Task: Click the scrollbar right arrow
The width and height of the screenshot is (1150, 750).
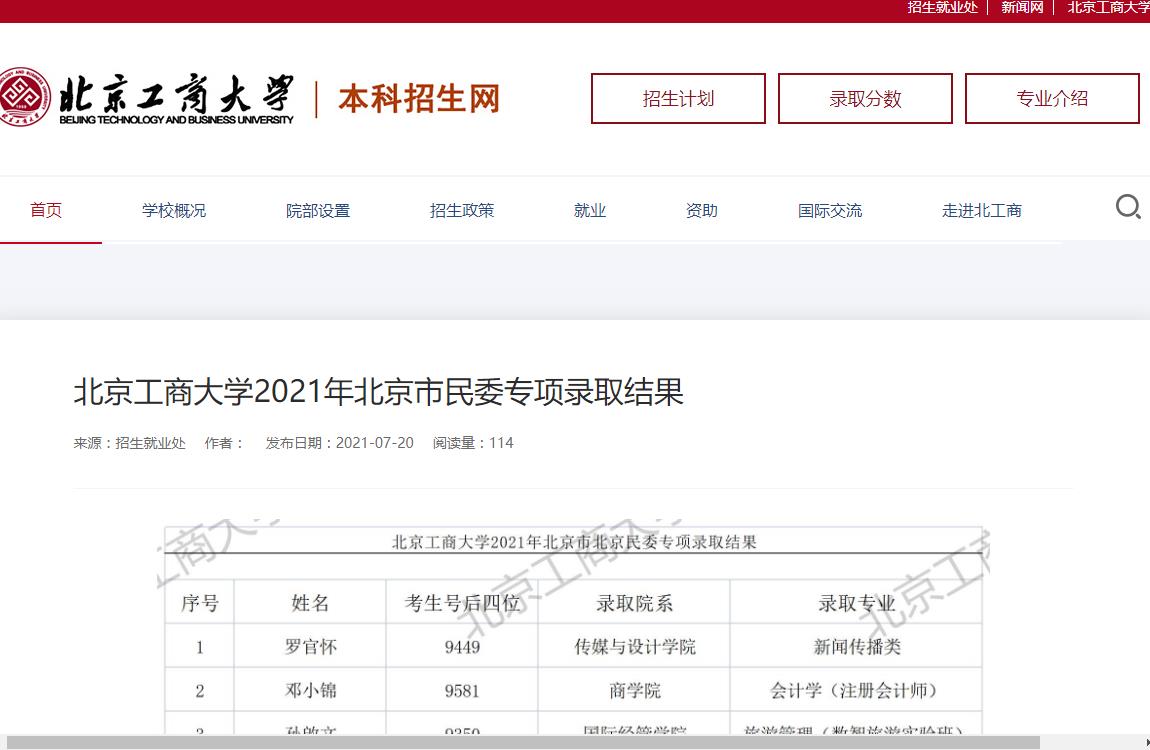Action: (x=1146, y=742)
